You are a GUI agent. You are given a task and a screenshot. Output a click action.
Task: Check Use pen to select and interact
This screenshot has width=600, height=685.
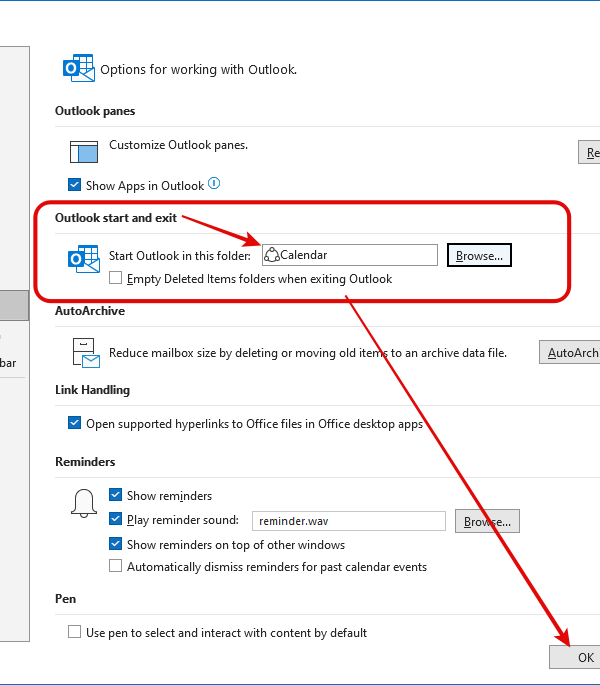[74, 632]
